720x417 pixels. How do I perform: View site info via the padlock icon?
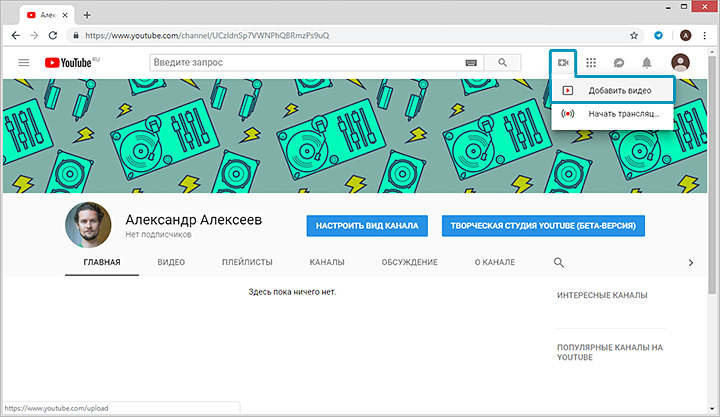76,35
